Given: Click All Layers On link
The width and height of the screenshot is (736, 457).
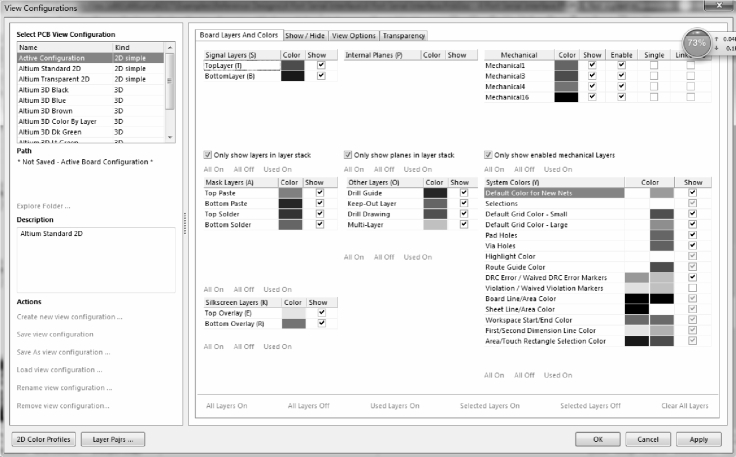Looking at the screenshot, I should [x=227, y=406].
